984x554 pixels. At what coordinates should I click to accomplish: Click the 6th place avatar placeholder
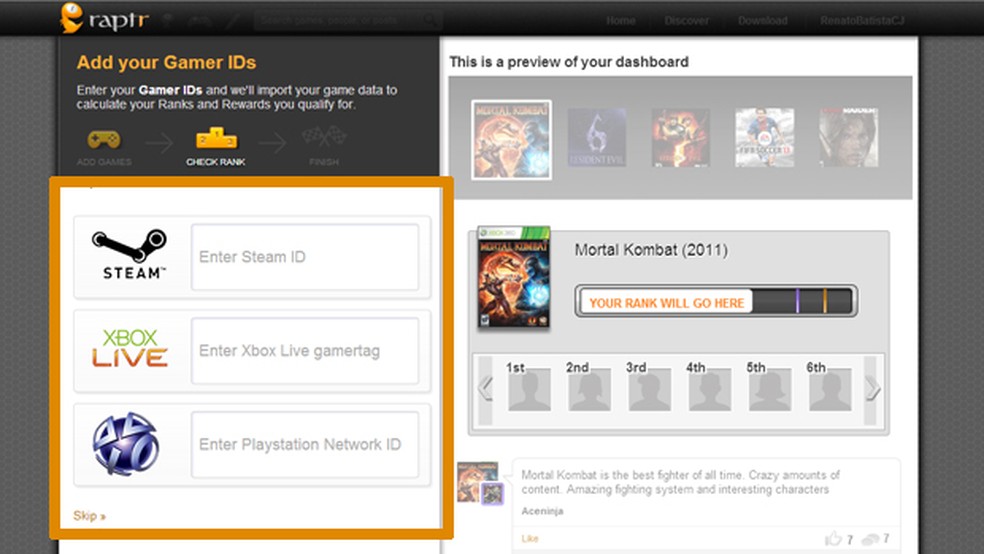(x=830, y=389)
